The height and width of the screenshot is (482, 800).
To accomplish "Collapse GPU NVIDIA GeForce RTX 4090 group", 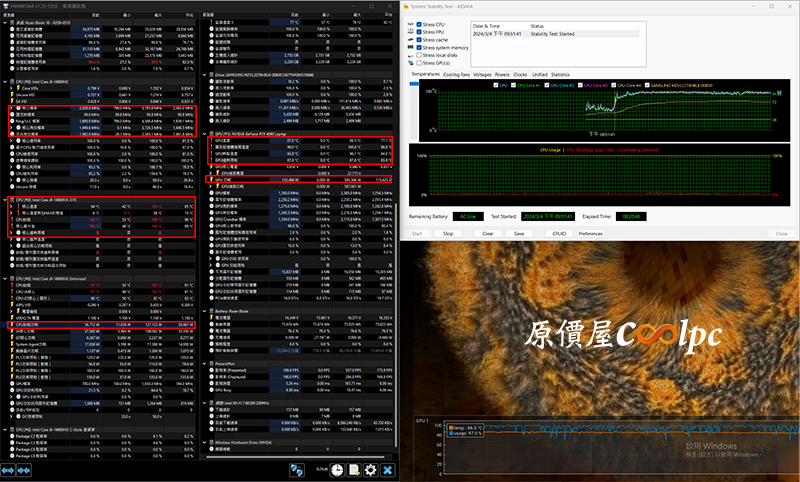I will 205,134.
